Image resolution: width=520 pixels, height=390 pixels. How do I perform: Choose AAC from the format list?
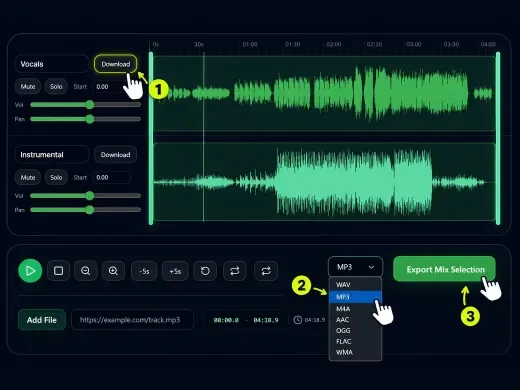[x=355, y=320]
